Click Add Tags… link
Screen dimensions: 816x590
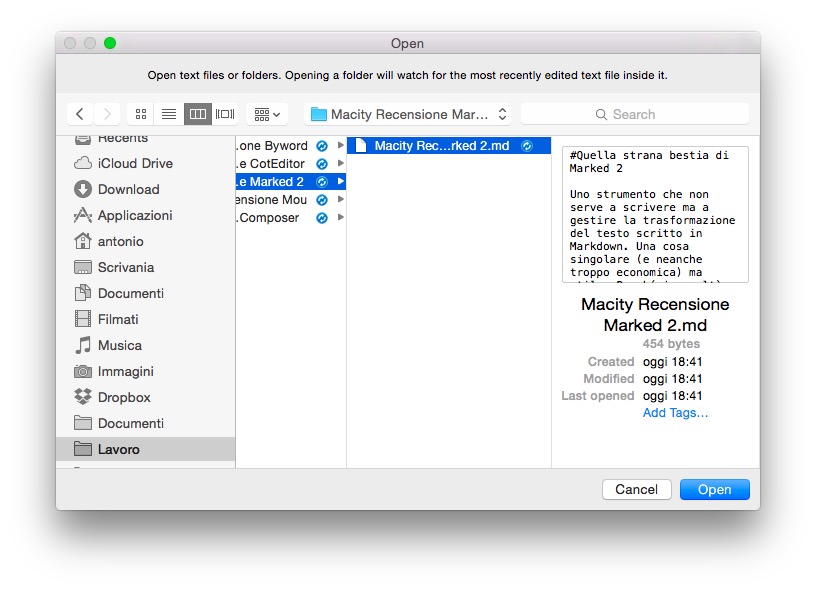click(x=675, y=413)
